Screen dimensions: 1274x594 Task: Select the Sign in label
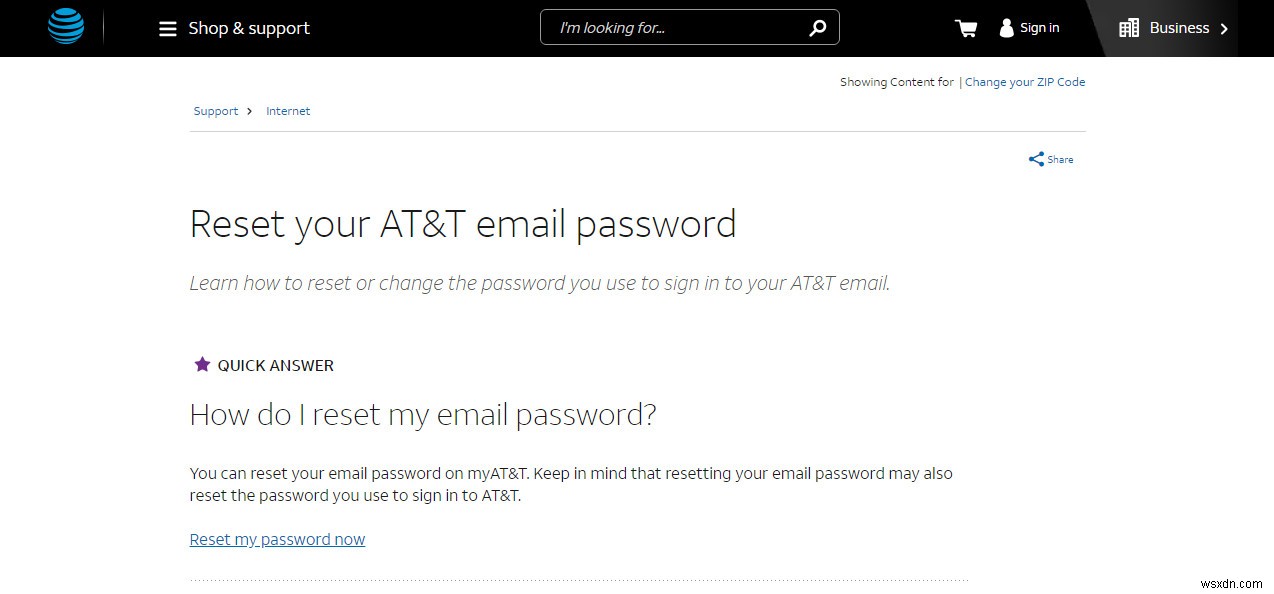(1040, 28)
